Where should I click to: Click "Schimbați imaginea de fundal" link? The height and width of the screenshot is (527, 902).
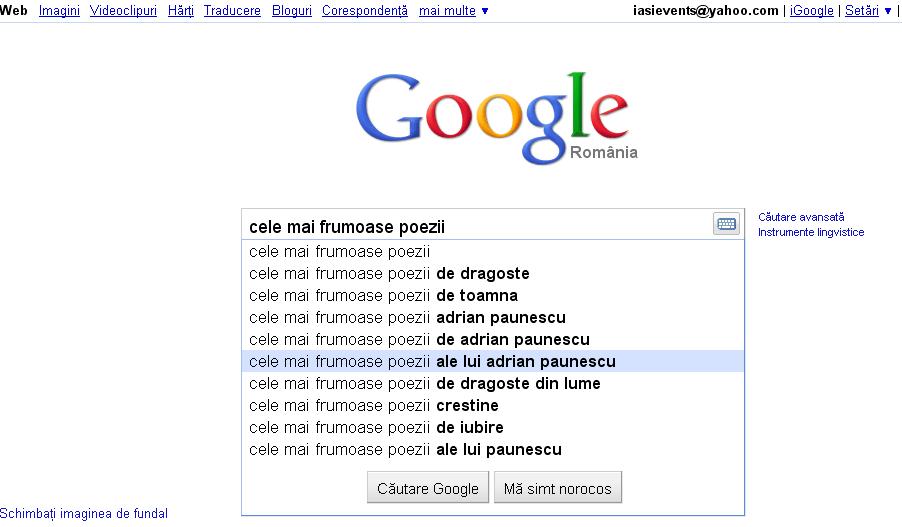tap(84, 514)
